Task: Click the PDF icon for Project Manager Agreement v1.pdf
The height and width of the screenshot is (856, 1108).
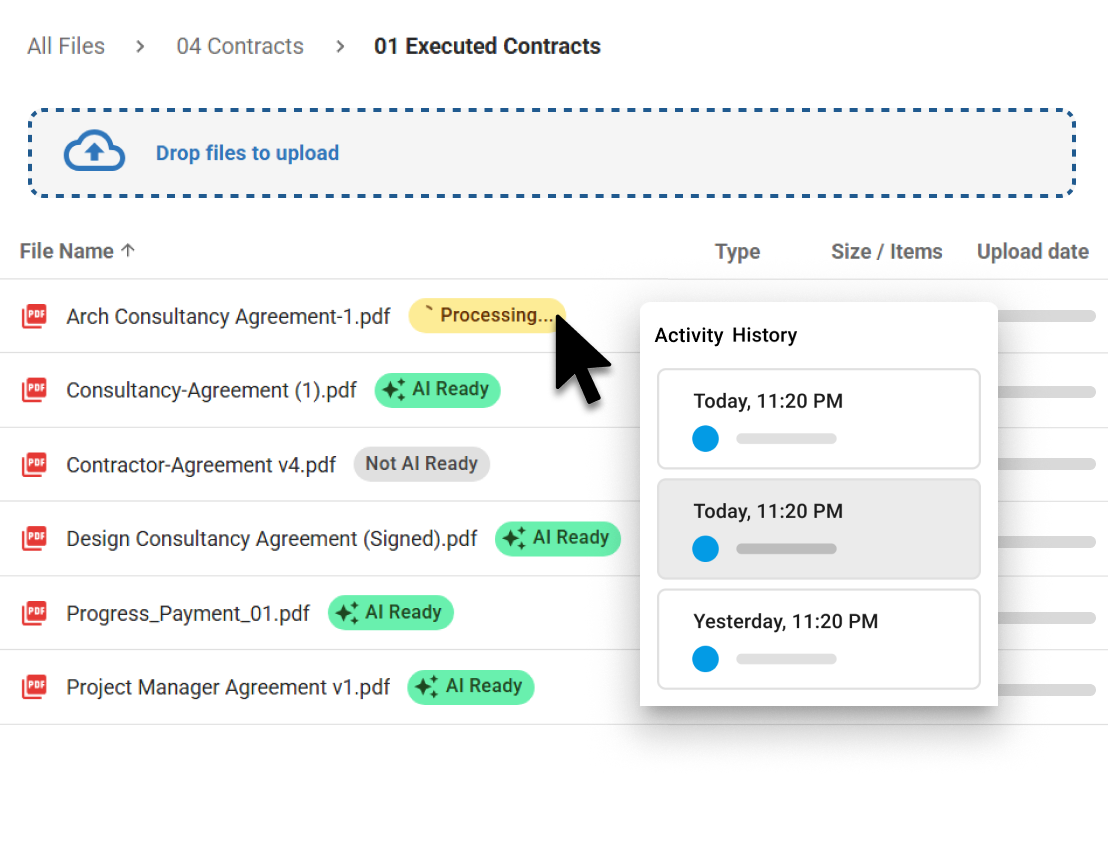Action: click(35, 687)
